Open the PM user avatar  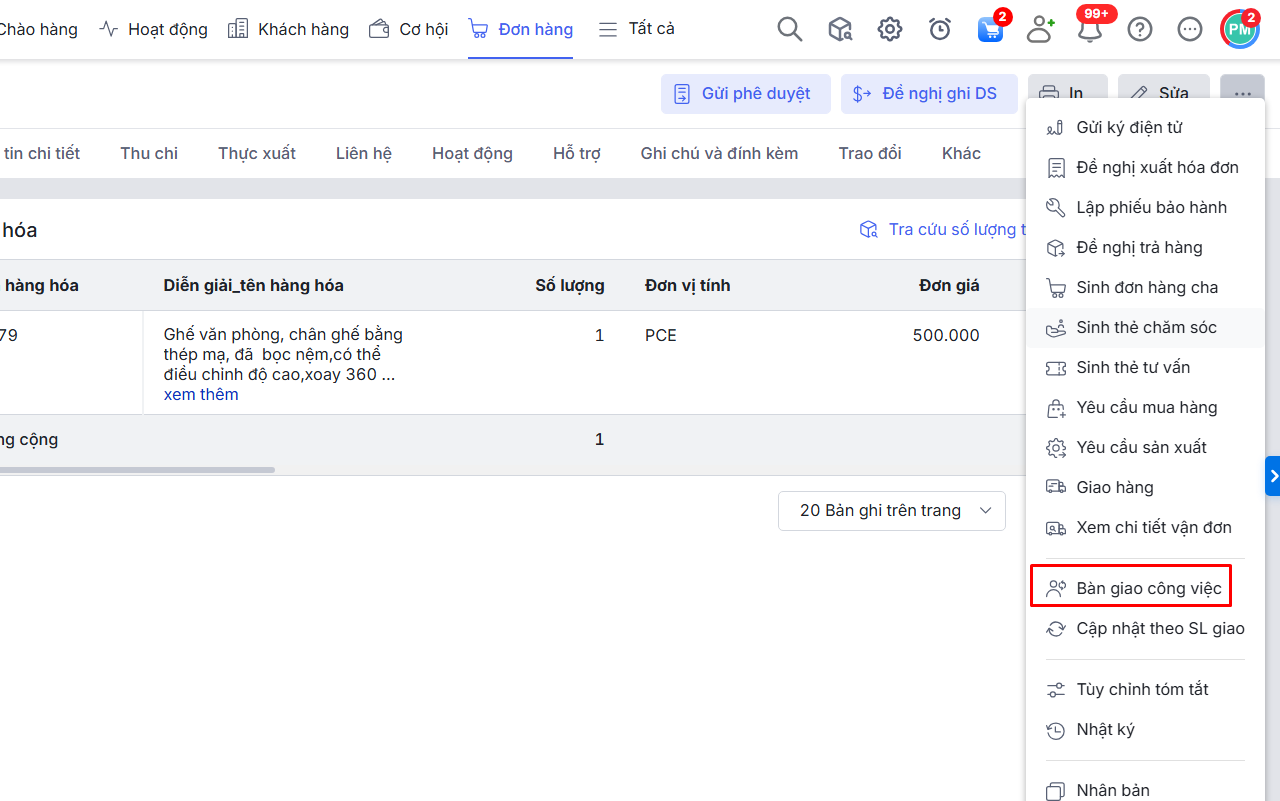point(1240,30)
